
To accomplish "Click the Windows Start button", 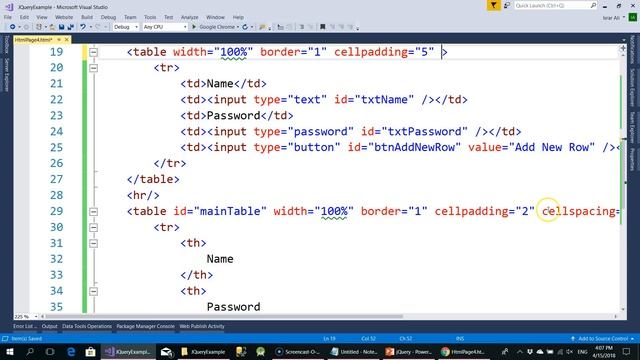I will click(10, 351).
